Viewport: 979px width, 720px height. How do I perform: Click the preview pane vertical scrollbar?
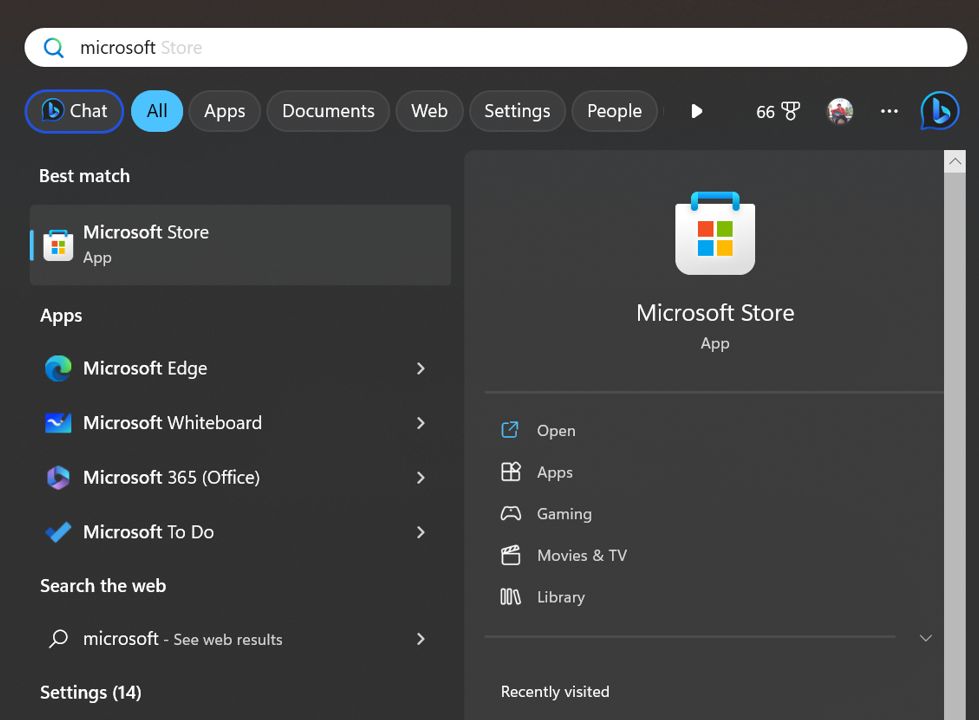tap(955, 446)
